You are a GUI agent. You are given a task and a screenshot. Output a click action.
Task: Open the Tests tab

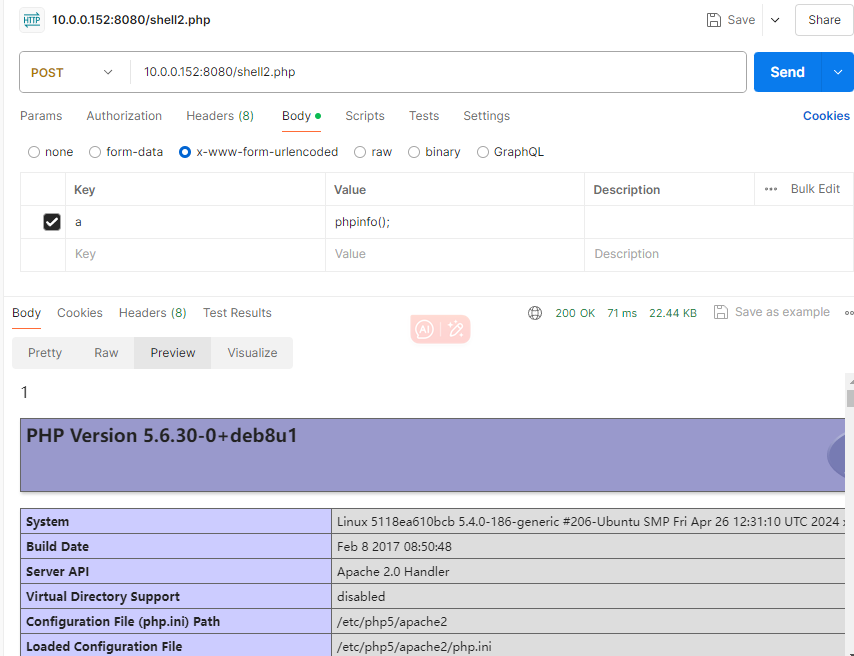(x=424, y=116)
